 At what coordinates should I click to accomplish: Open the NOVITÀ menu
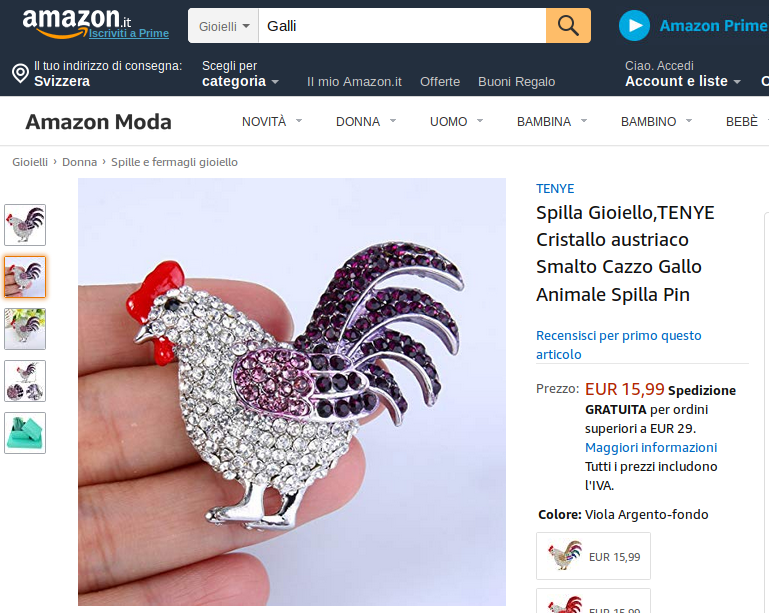coord(272,122)
